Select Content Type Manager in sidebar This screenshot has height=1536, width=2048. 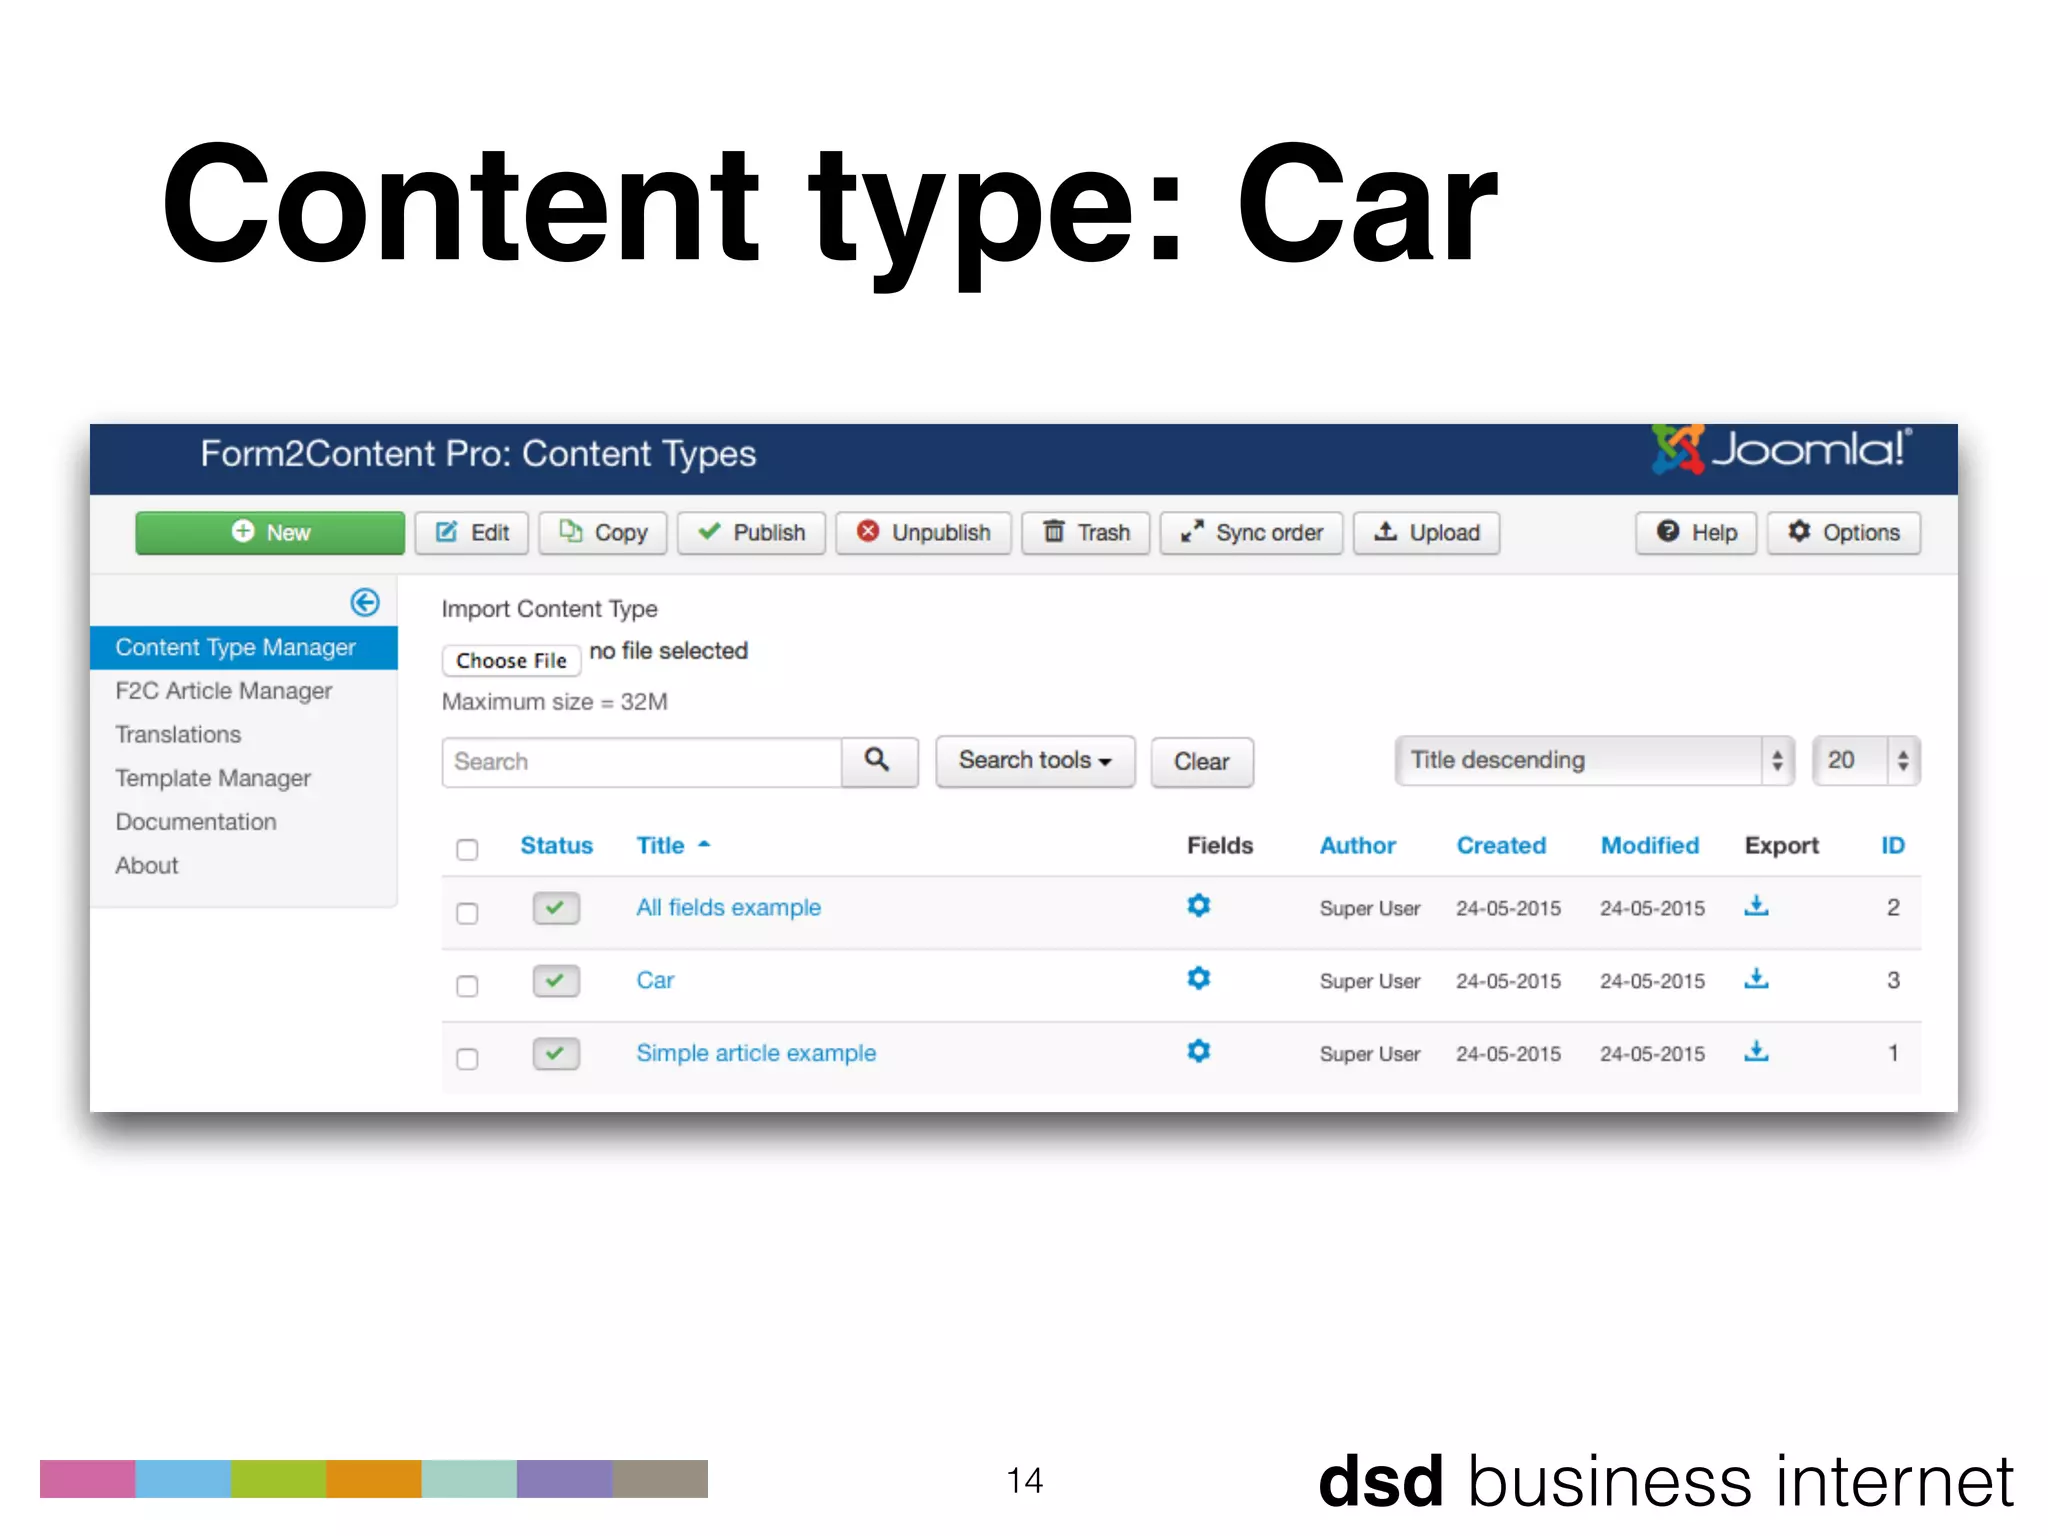click(244, 647)
